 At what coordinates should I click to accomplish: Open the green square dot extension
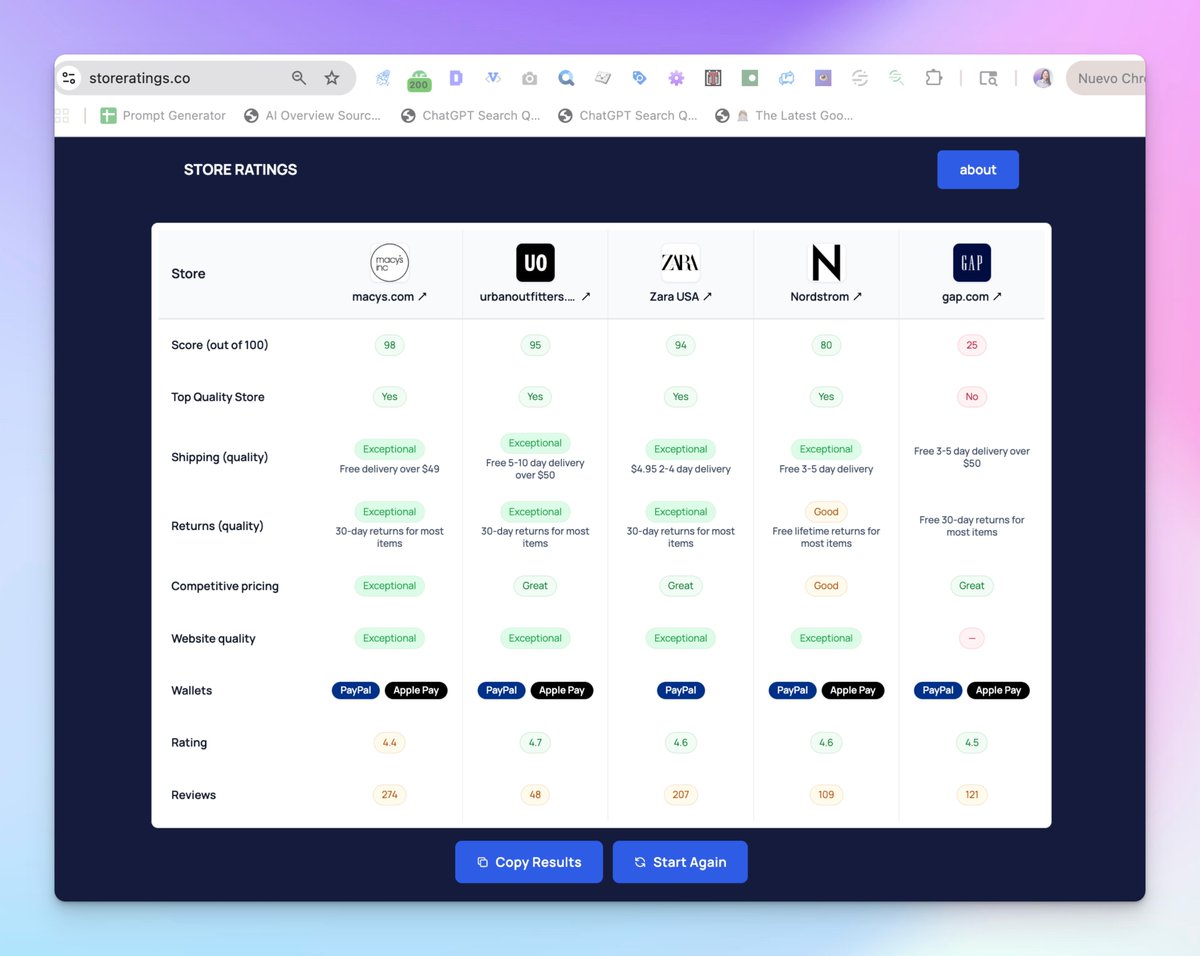coord(749,78)
